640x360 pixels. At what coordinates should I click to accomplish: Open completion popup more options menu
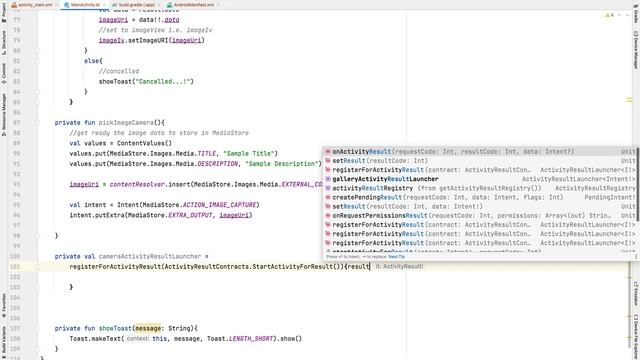point(636,257)
